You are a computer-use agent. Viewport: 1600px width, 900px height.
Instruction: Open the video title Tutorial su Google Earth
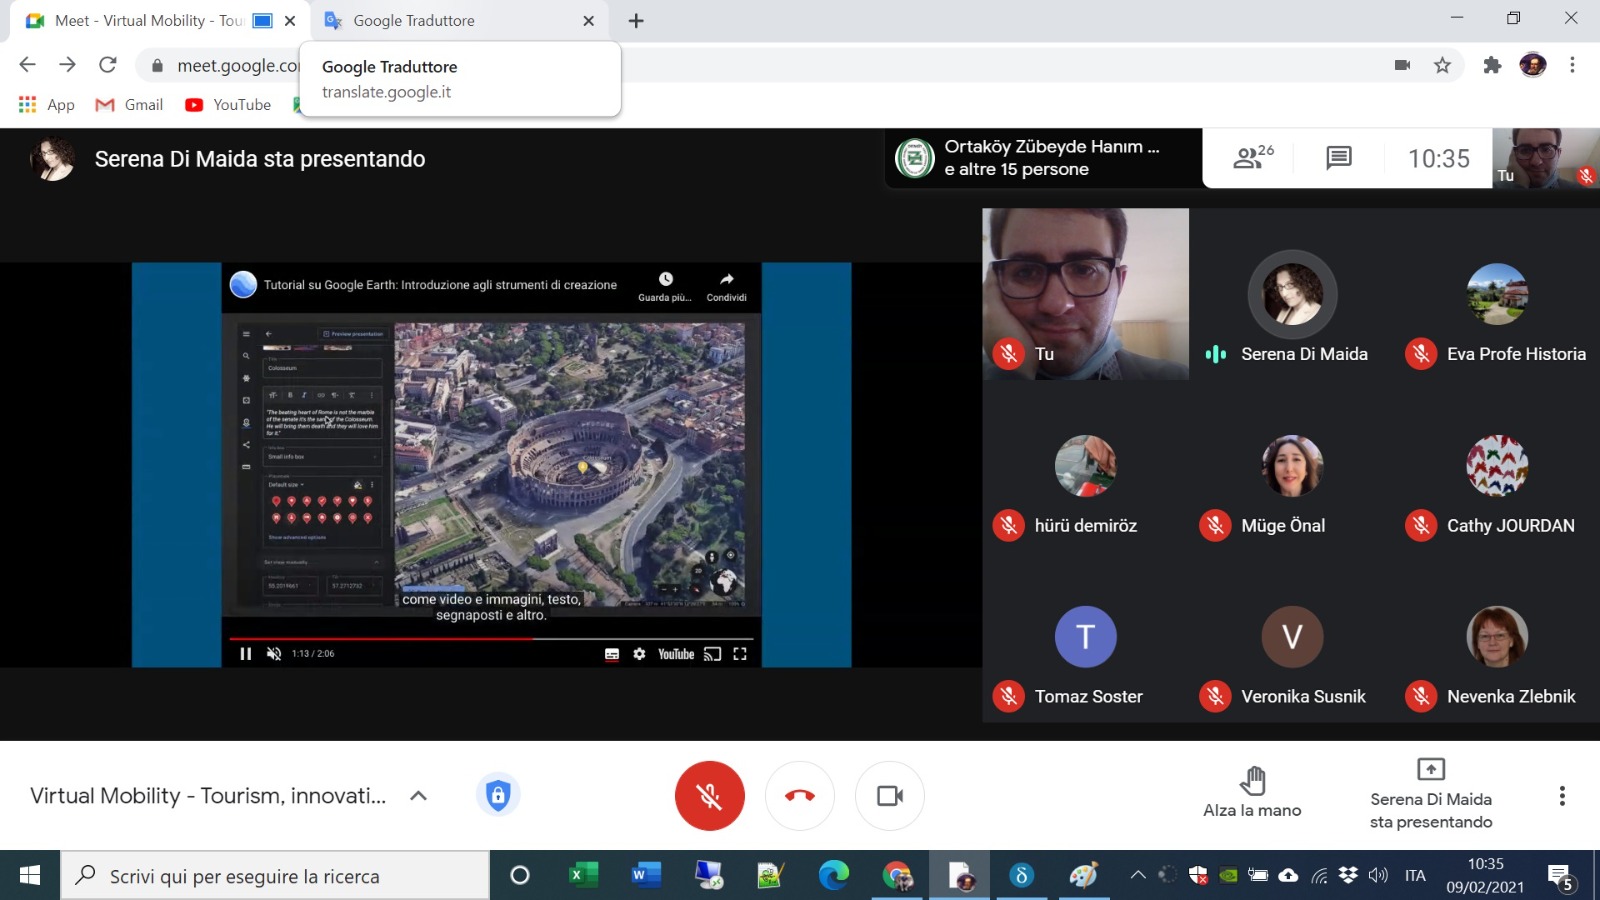440,285
